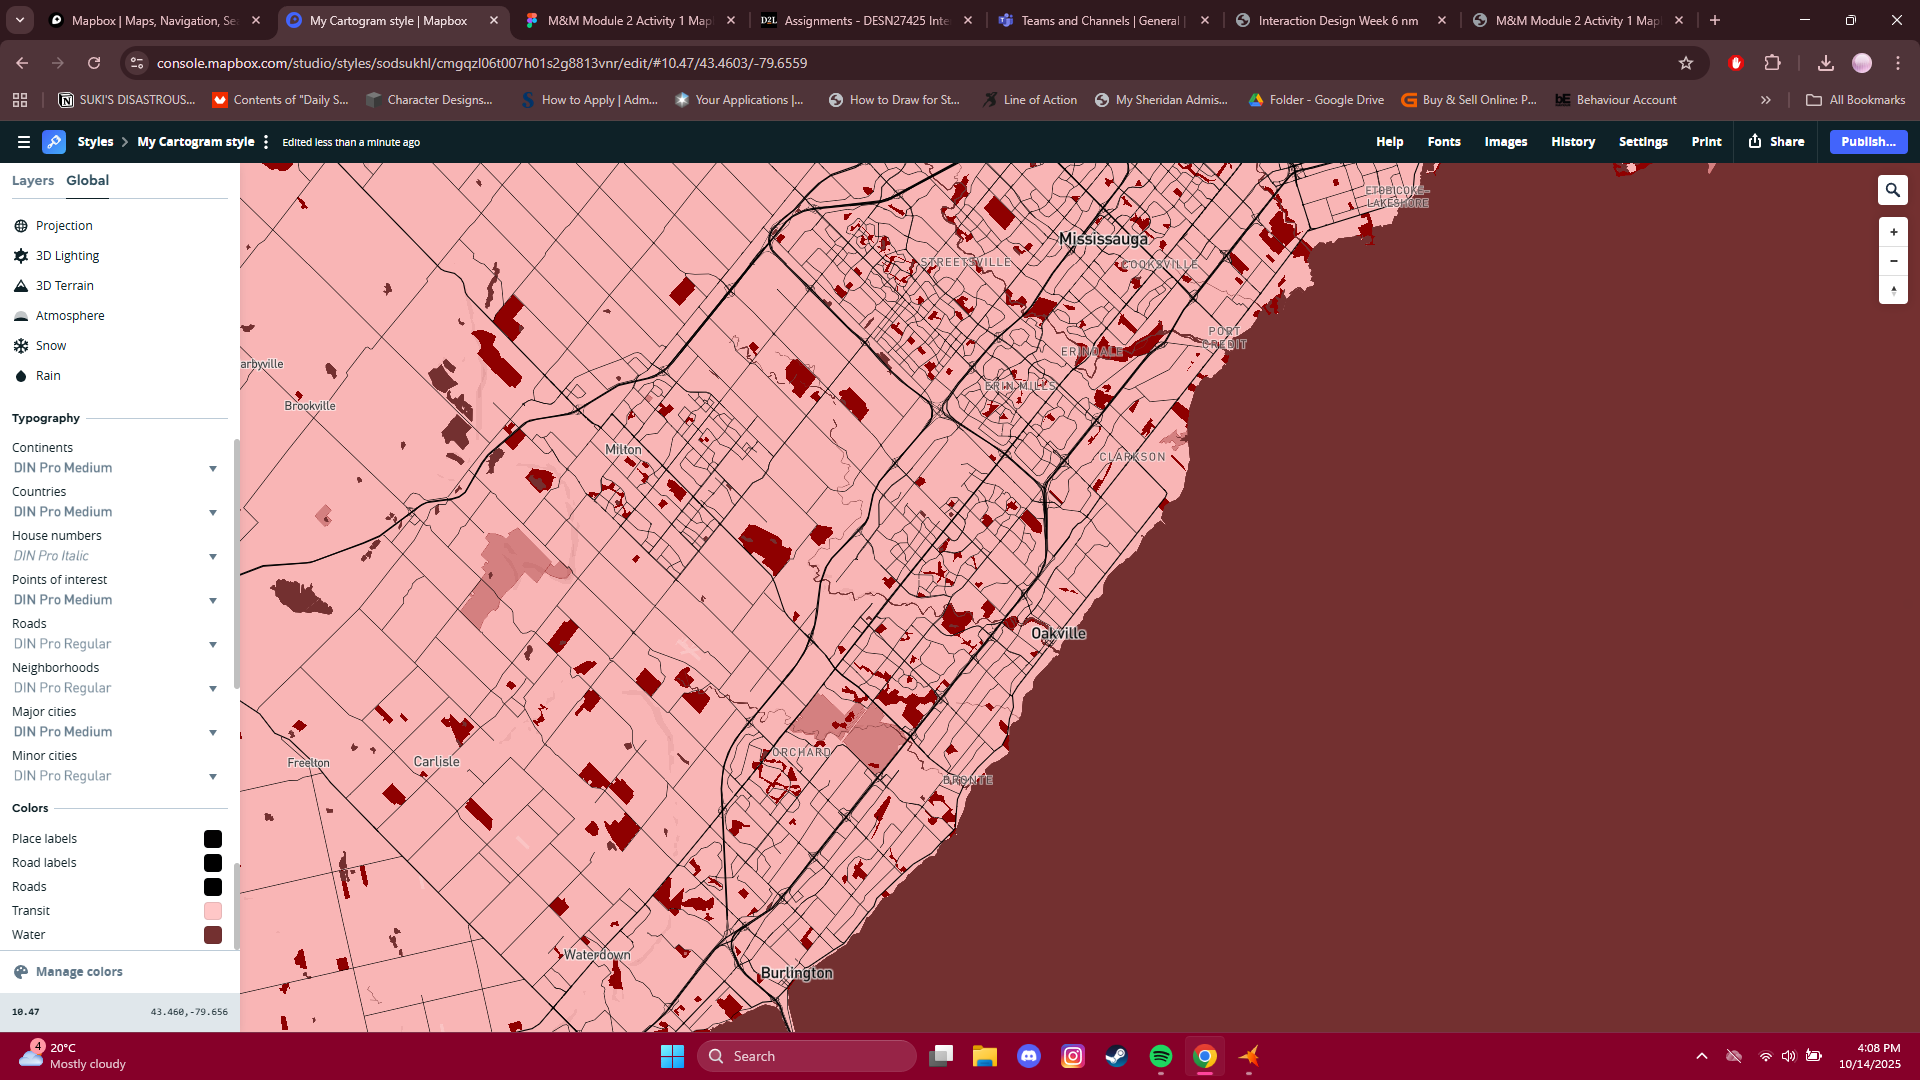Viewport: 1920px width, 1080px height.
Task: Open the History menu
Action: coord(1572,142)
